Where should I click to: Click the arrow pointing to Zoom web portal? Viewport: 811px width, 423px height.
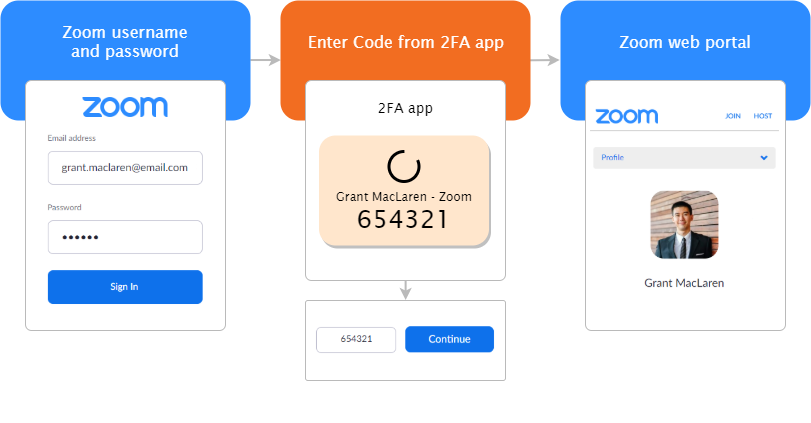pyautogui.click(x=545, y=60)
